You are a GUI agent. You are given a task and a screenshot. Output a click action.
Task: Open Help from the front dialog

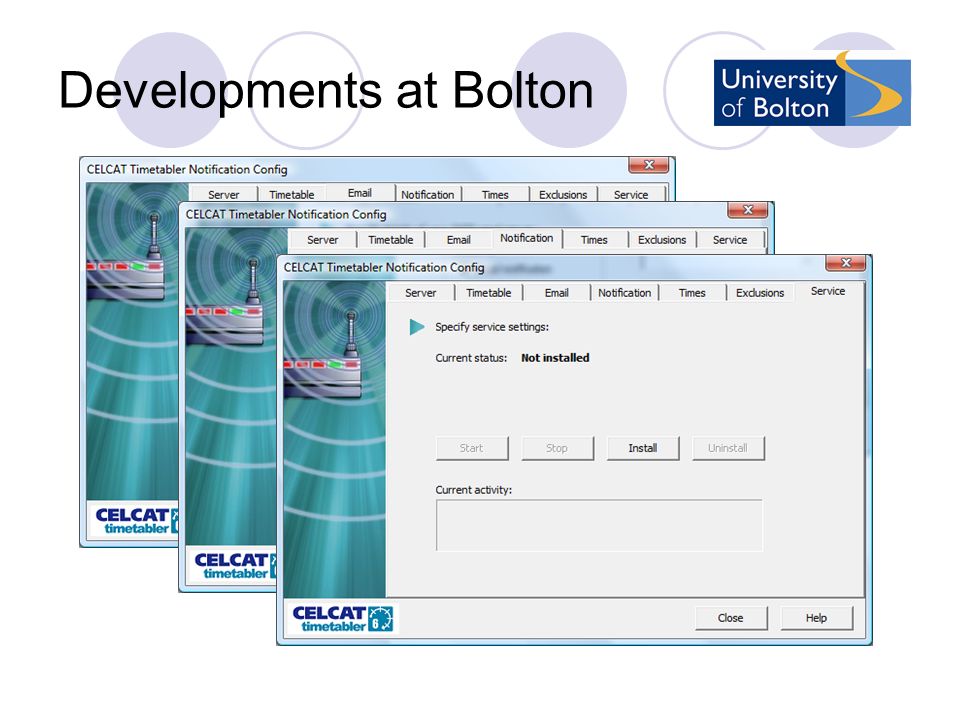point(816,618)
